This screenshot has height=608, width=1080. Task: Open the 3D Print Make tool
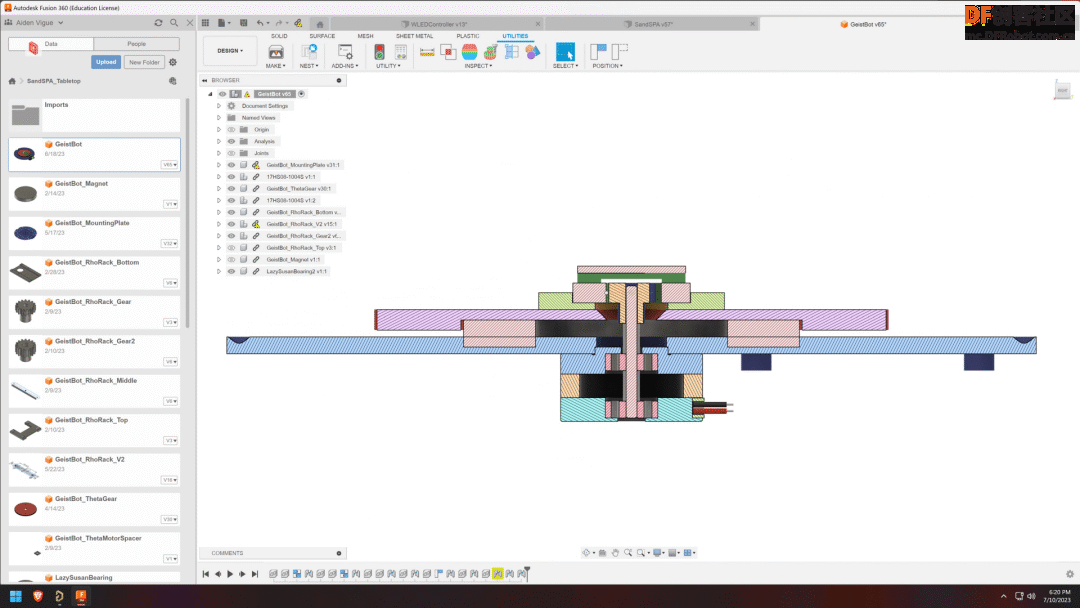tap(276, 52)
